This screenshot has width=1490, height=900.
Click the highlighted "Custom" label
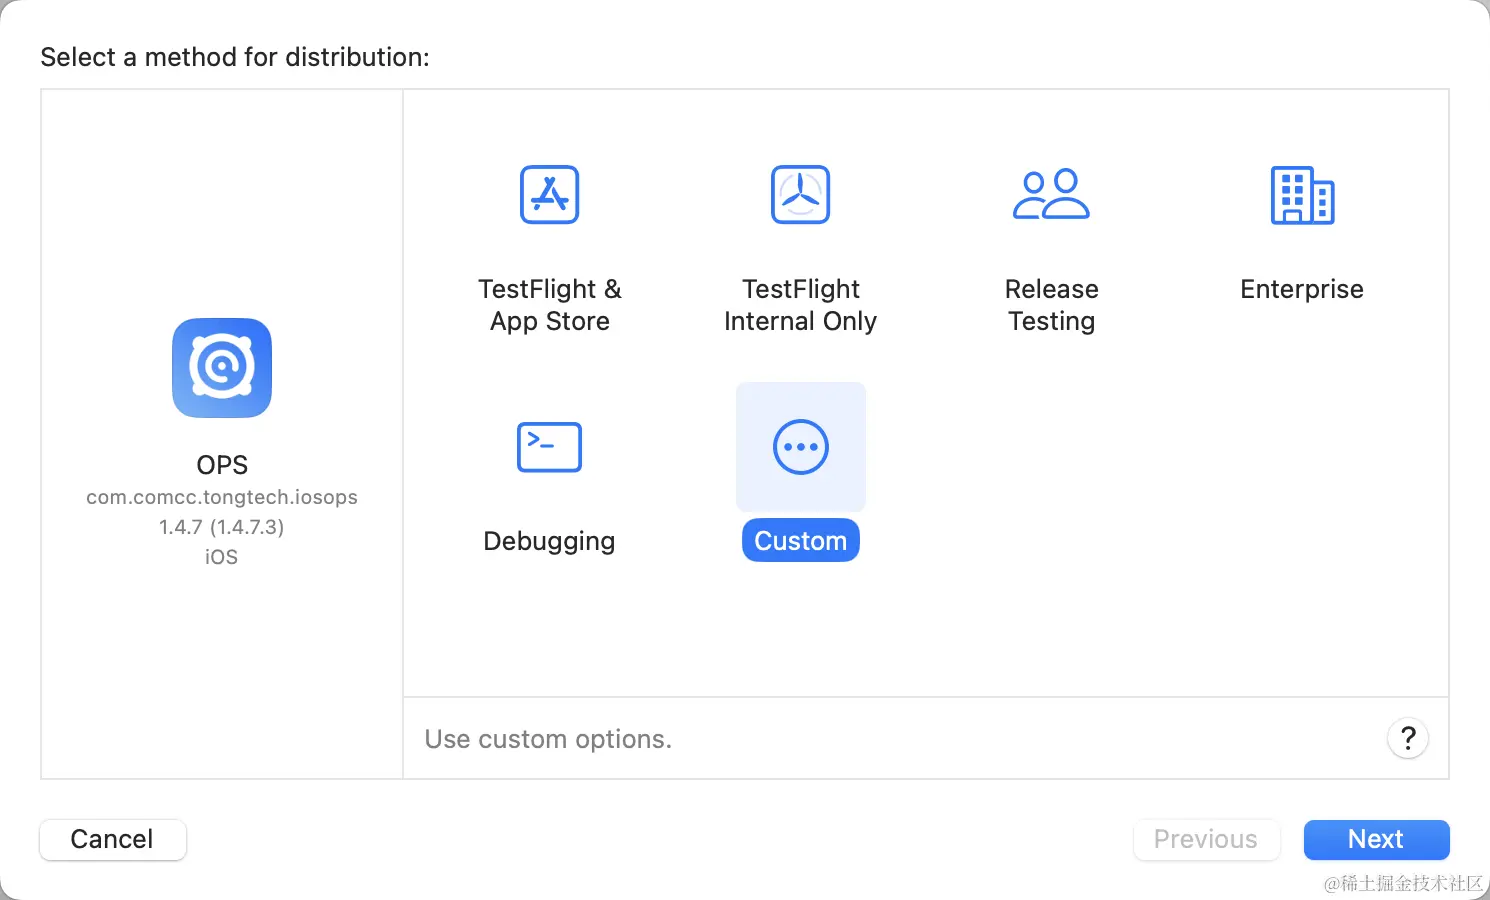pos(800,541)
